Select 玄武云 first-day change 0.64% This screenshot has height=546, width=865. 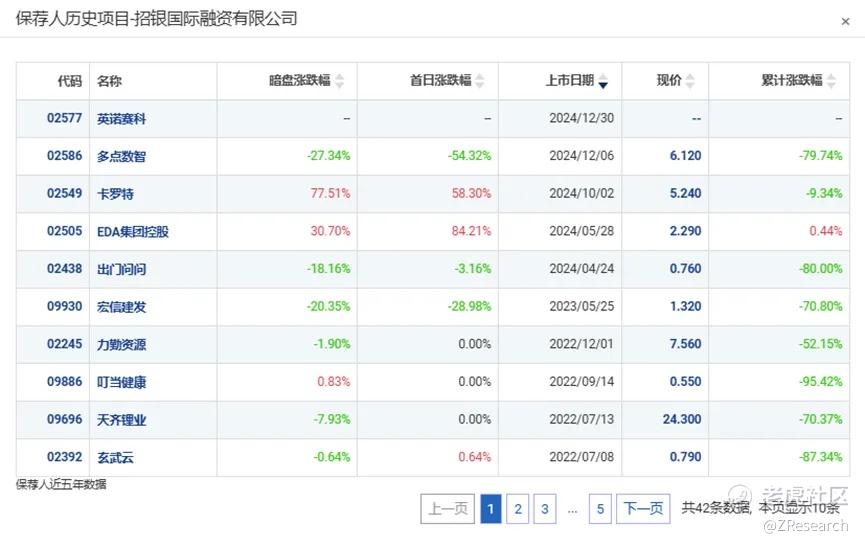pyautogui.click(x=474, y=457)
